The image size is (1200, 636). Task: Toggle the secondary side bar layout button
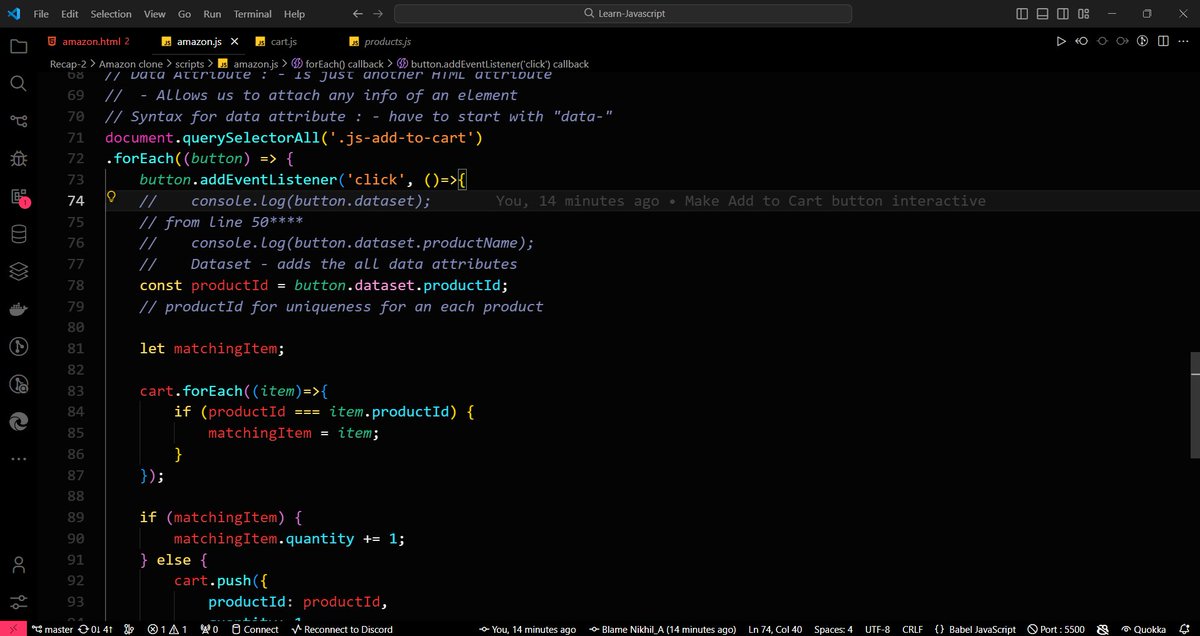click(x=1064, y=14)
